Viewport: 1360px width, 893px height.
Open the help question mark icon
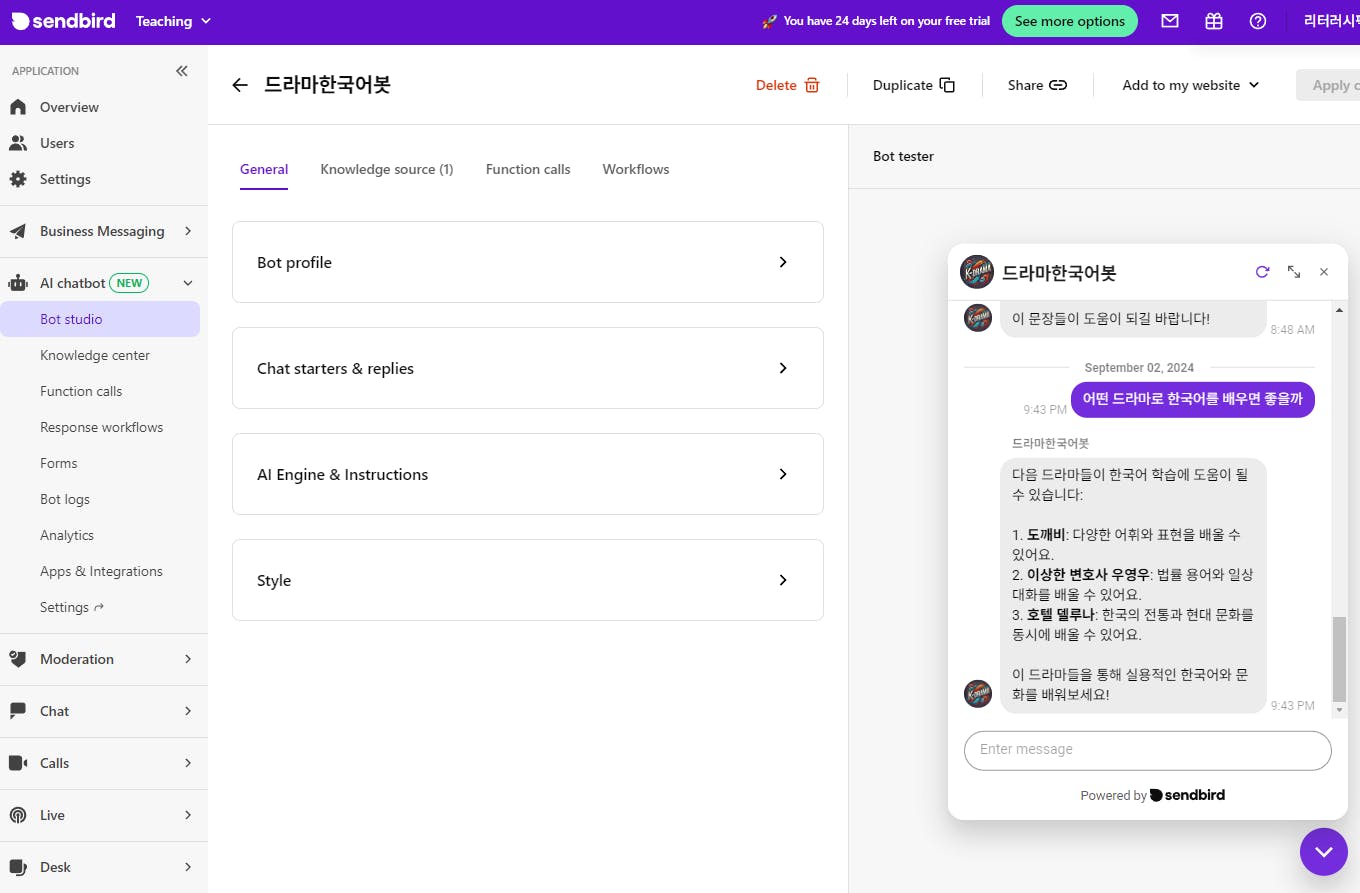pyautogui.click(x=1258, y=21)
